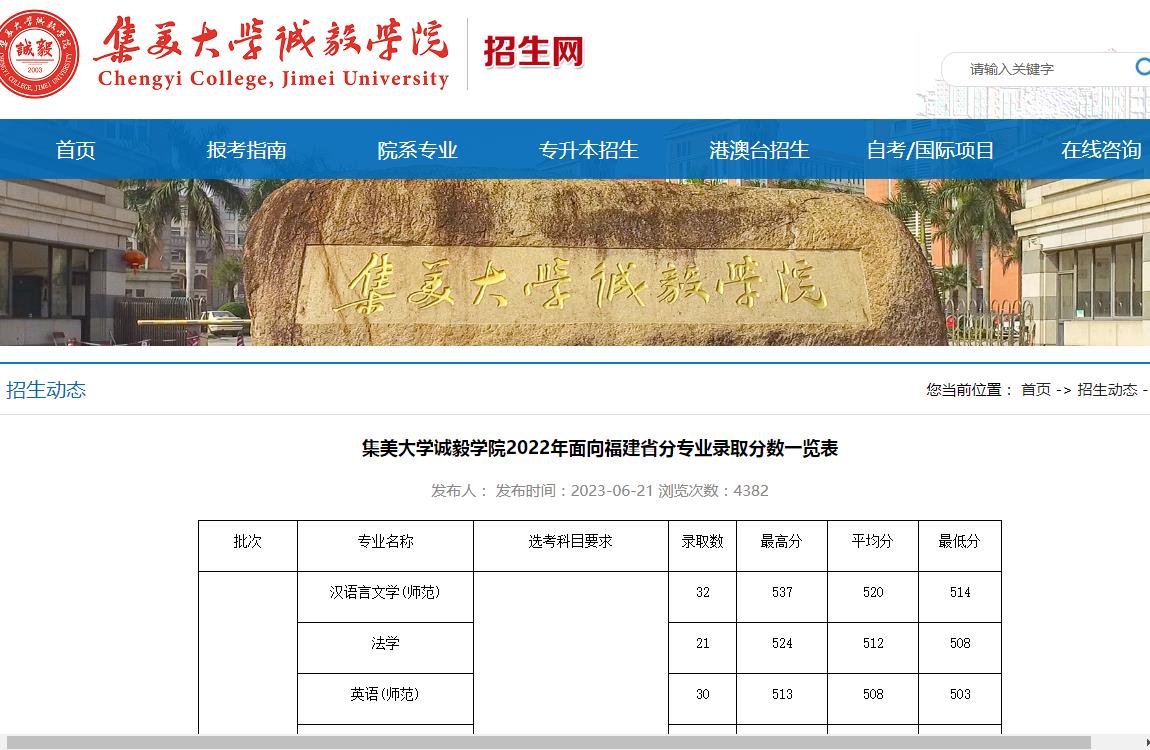Click the 首页 breadcrumb link
The height and width of the screenshot is (750, 1150).
[x=1036, y=390]
